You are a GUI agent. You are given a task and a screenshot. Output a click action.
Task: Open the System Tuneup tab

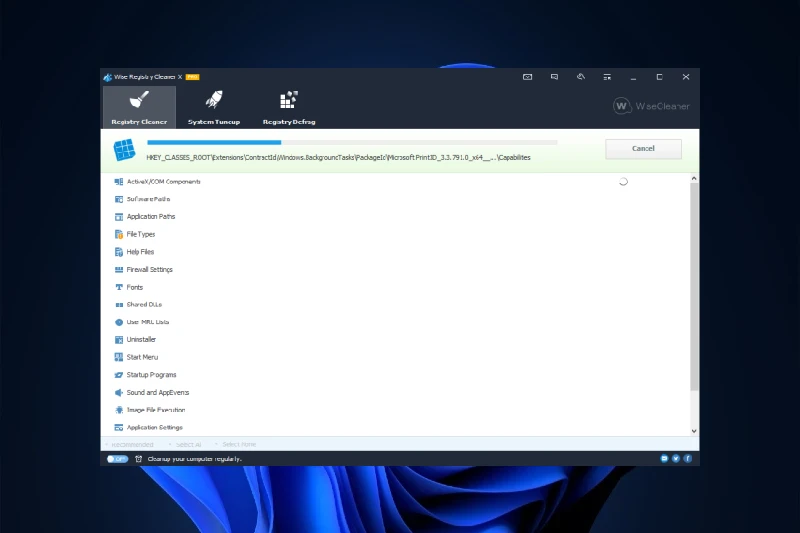coord(214,107)
